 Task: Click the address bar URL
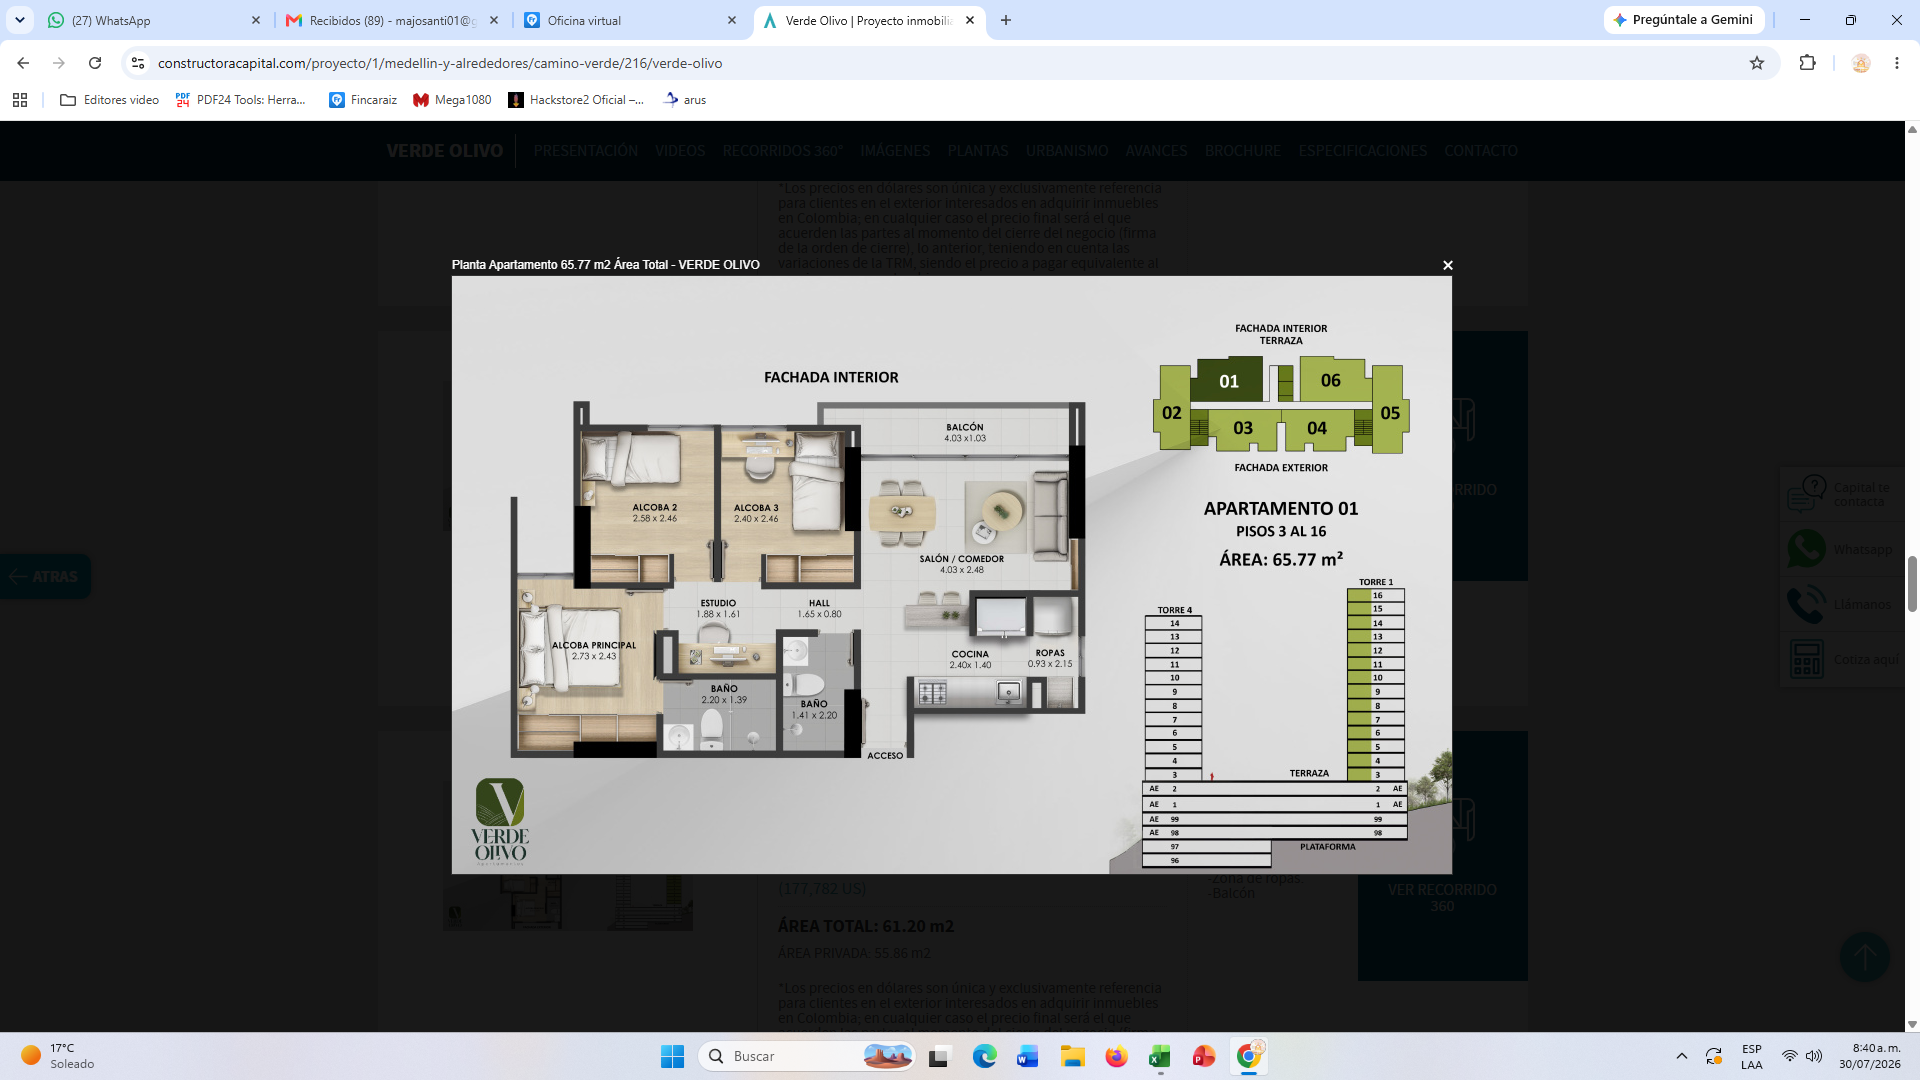pyautogui.click(x=440, y=63)
